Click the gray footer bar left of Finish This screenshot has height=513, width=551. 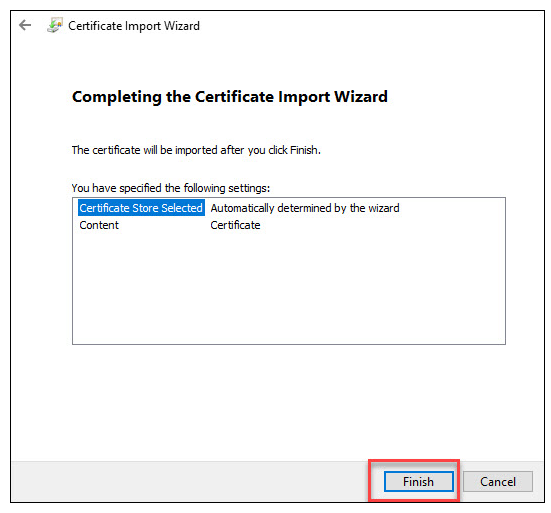pos(190,481)
